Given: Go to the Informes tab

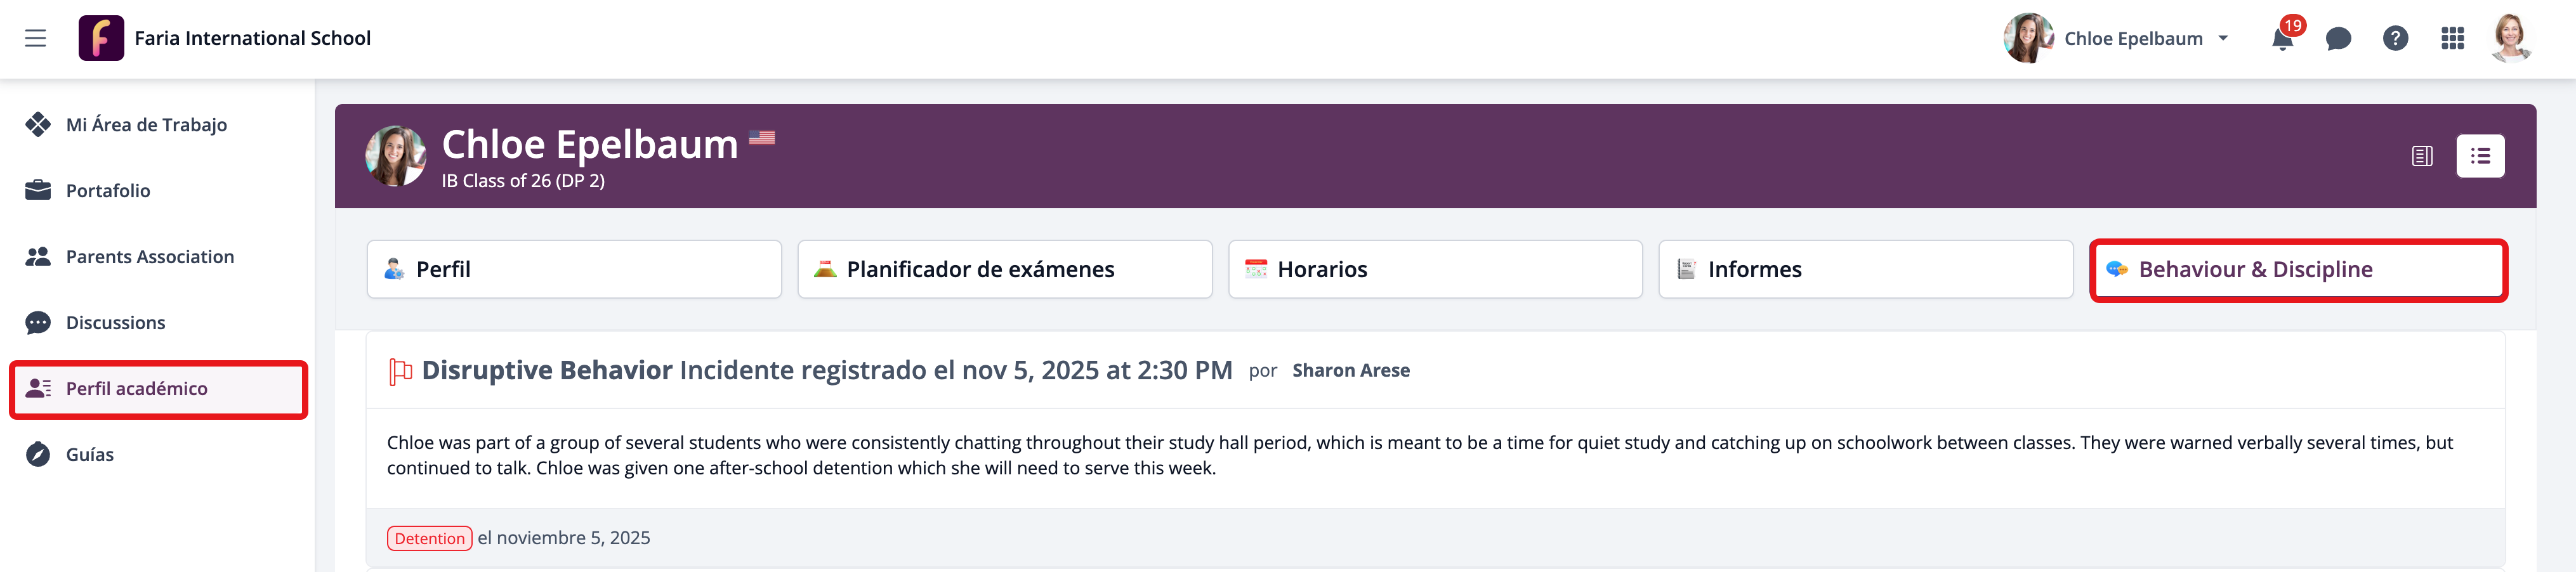Looking at the screenshot, I should click(x=1865, y=269).
